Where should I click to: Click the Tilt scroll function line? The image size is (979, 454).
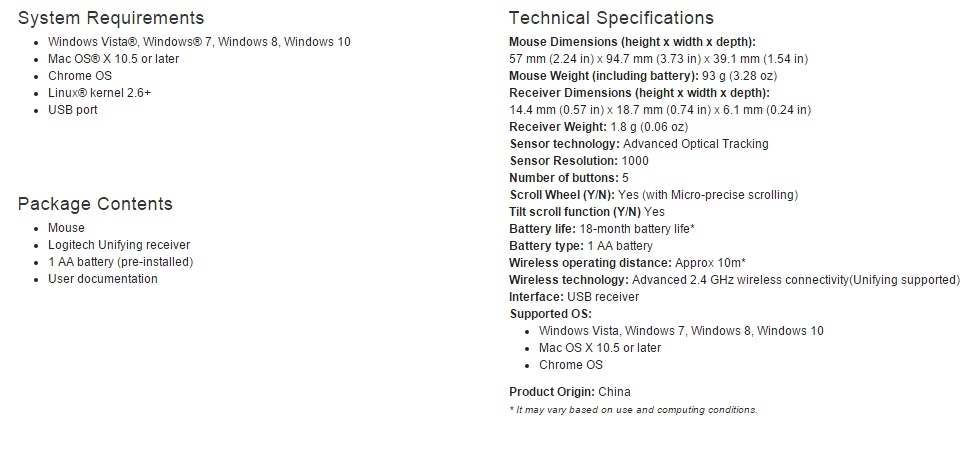pos(587,212)
